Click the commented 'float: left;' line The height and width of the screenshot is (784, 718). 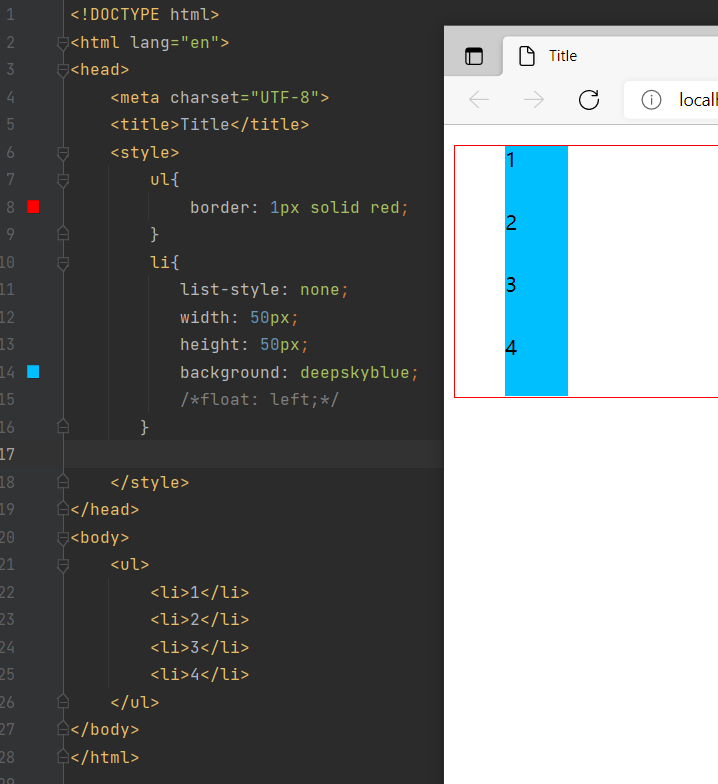tap(260, 400)
